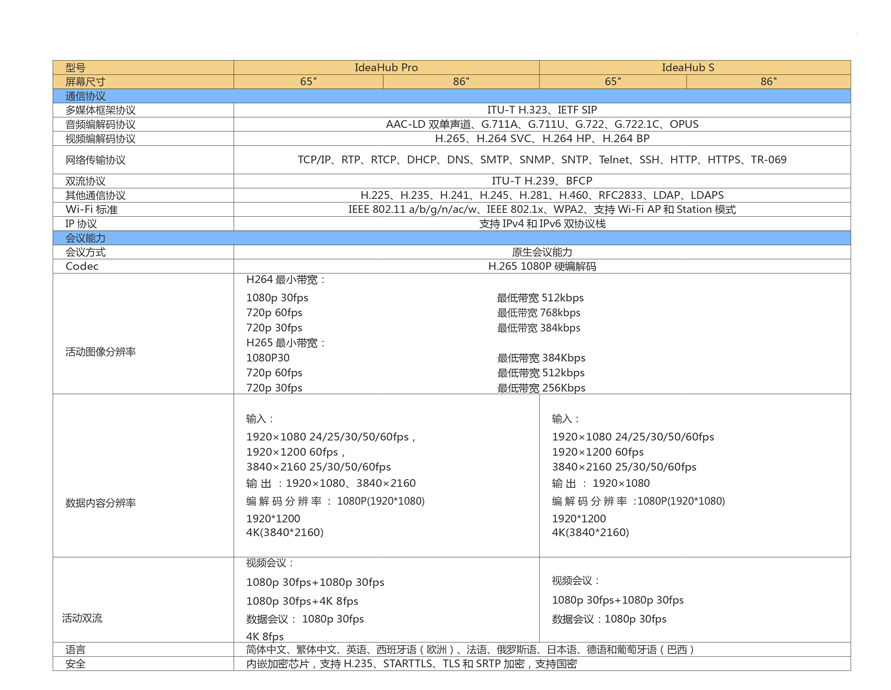Click the blue '会议能力' section header

pyautogui.click(x=452, y=238)
